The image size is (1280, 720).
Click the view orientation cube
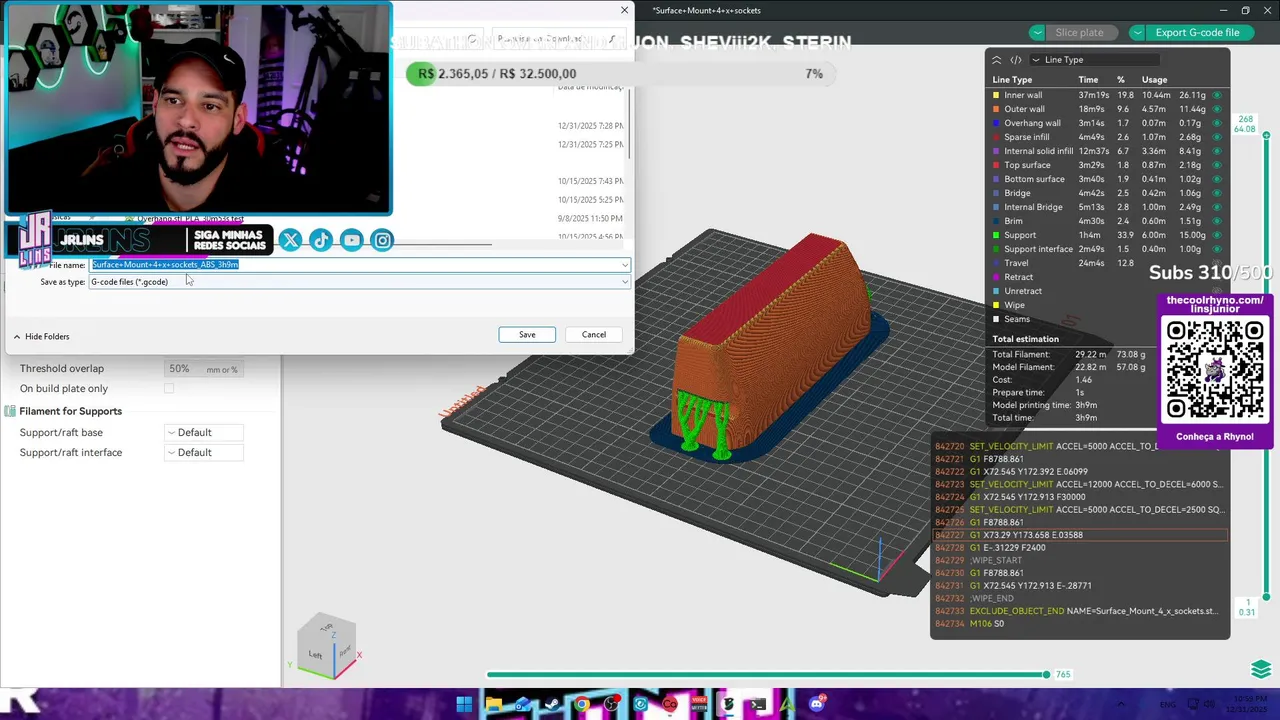(327, 644)
